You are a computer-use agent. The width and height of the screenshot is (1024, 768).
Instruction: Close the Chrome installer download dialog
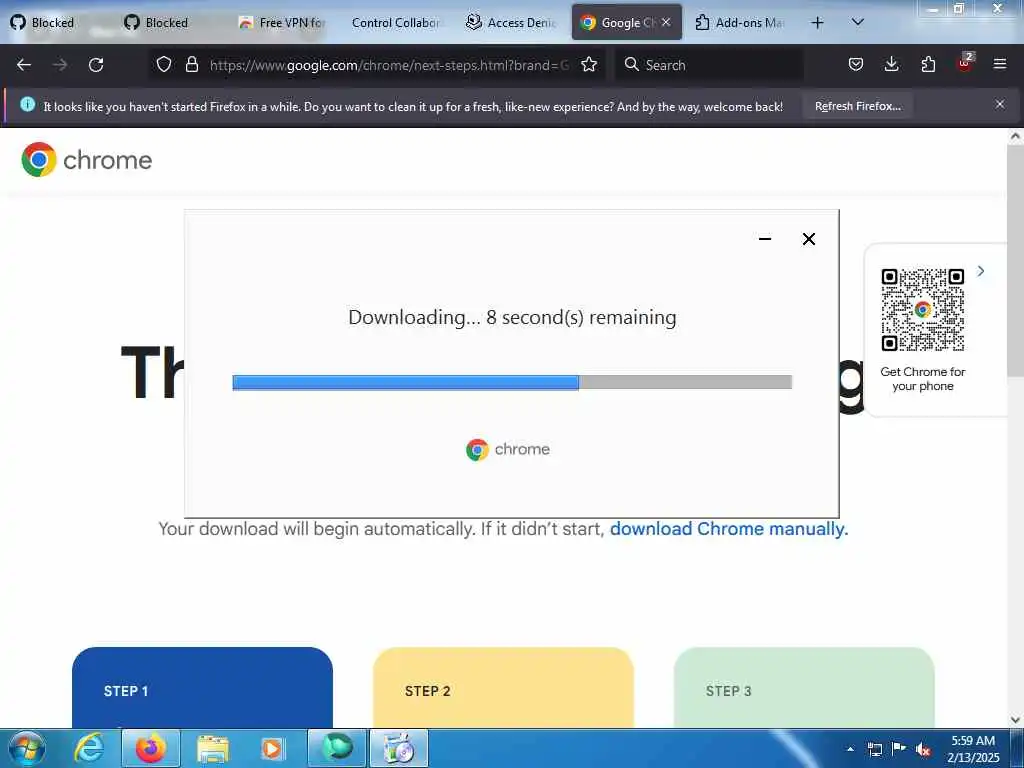[808, 239]
